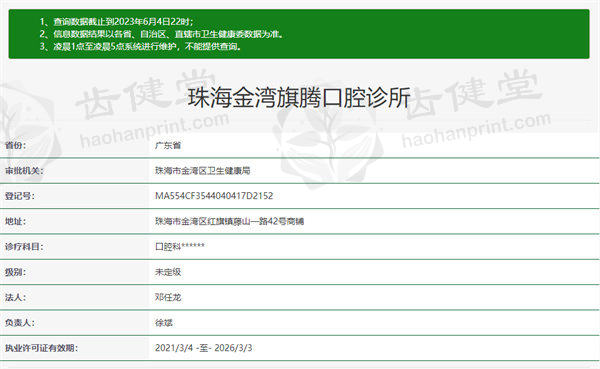Click the 执业许可证有效期 label
The image size is (600, 369).
(x=41, y=348)
